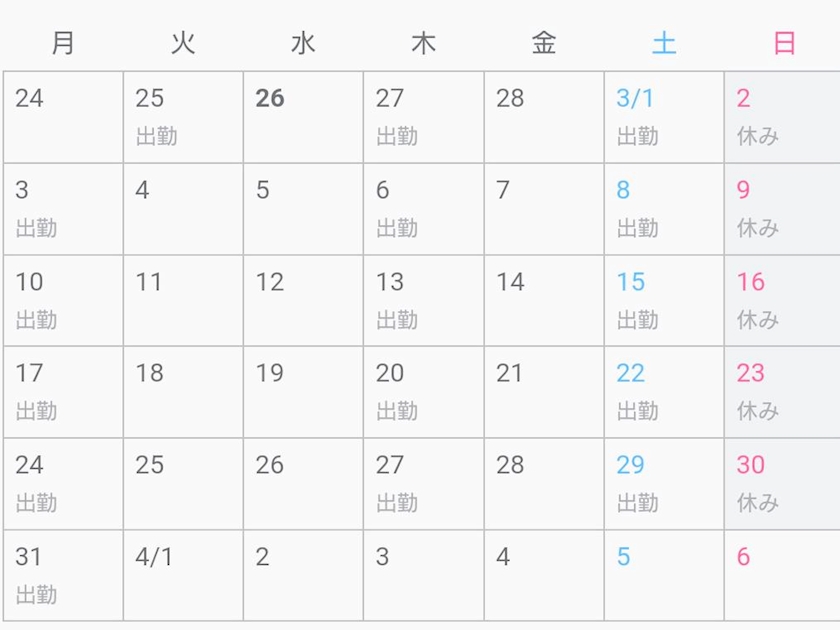Open Thursday the 20th work day
840x630 pixels.
tap(423, 392)
